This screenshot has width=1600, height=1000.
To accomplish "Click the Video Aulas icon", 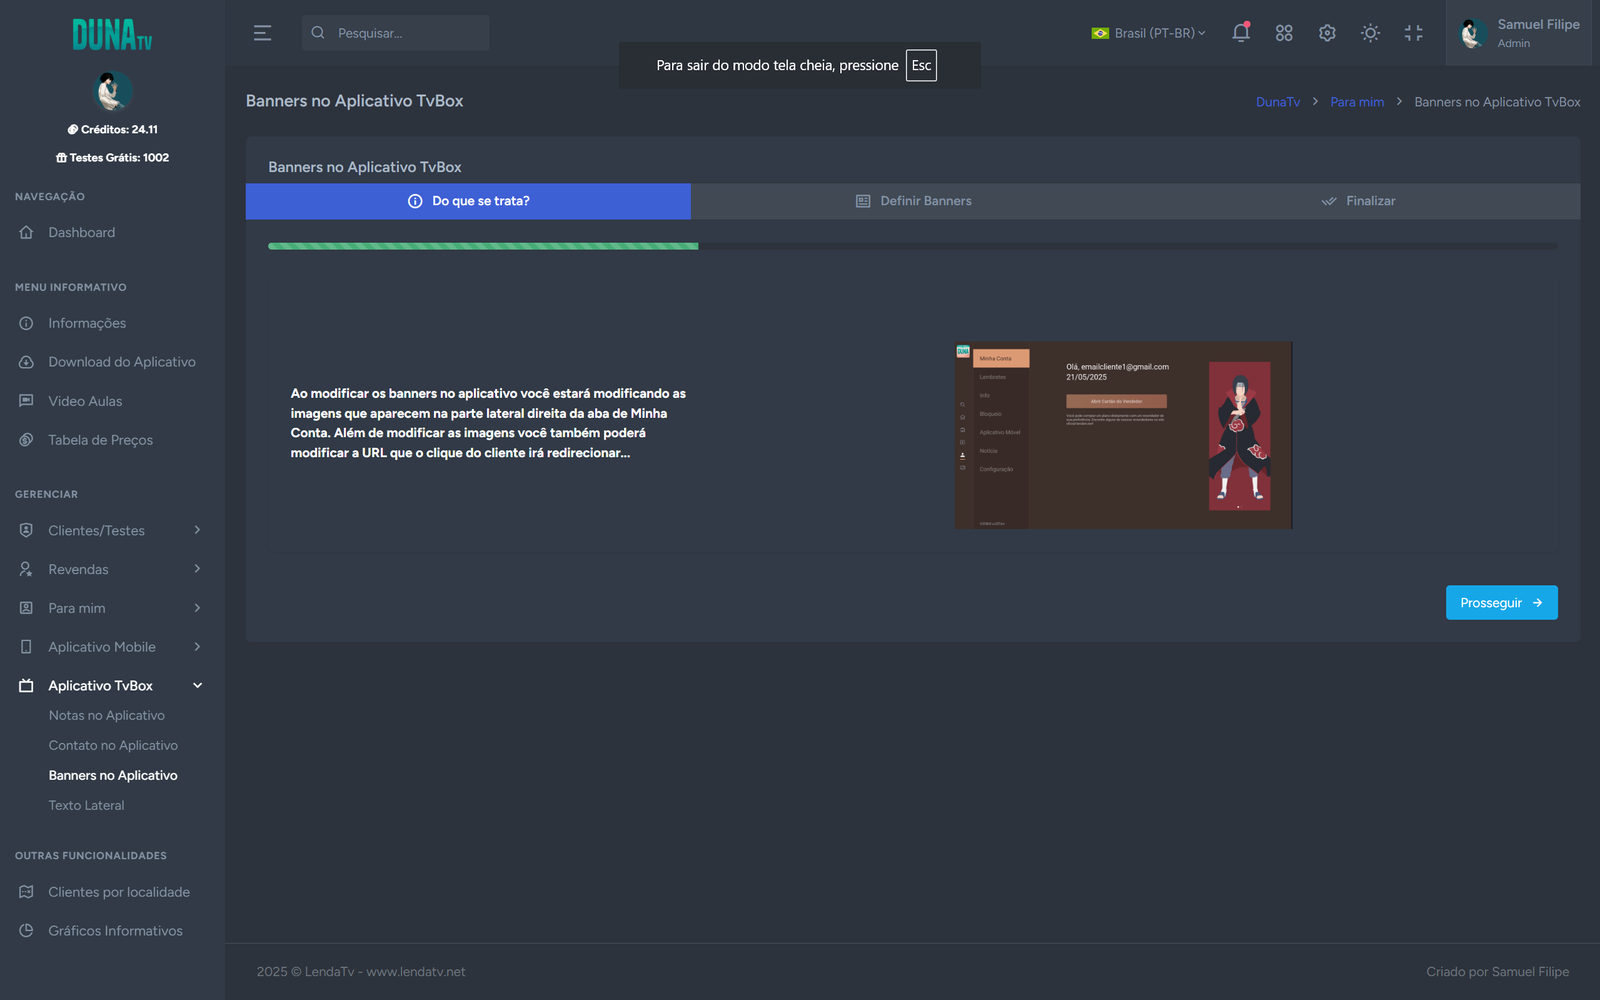I will (26, 401).
